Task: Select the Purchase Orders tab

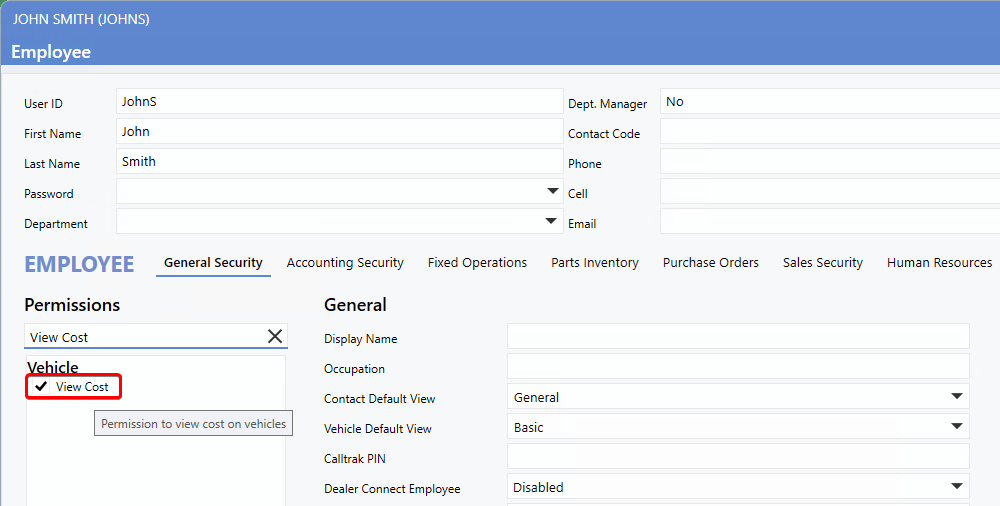Action: pos(711,263)
